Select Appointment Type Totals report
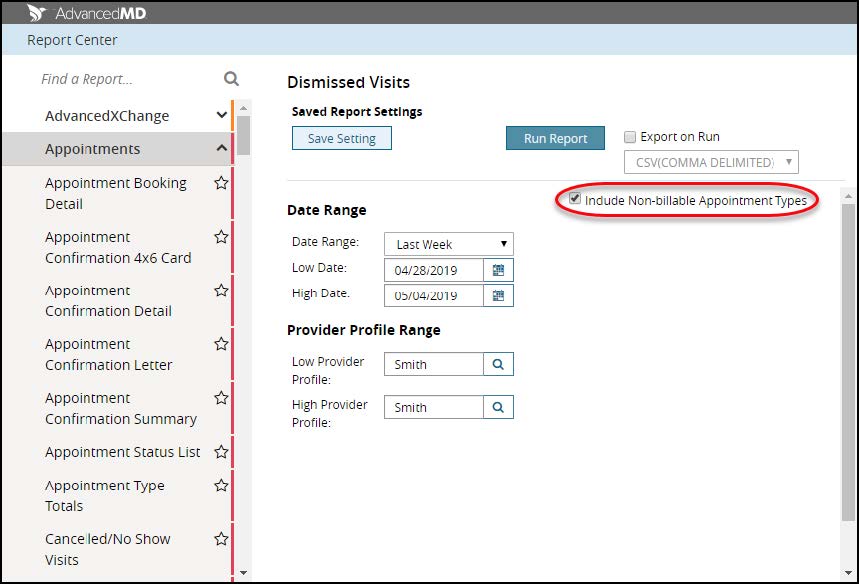This screenshot has width=859, height=584. (104, 495)
